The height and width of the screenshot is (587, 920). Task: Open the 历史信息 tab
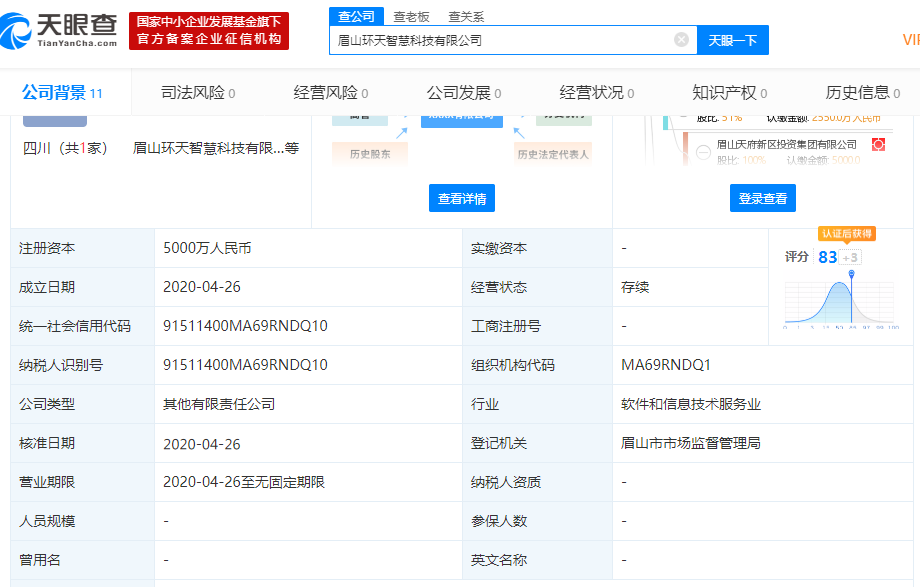coord(862,93)
